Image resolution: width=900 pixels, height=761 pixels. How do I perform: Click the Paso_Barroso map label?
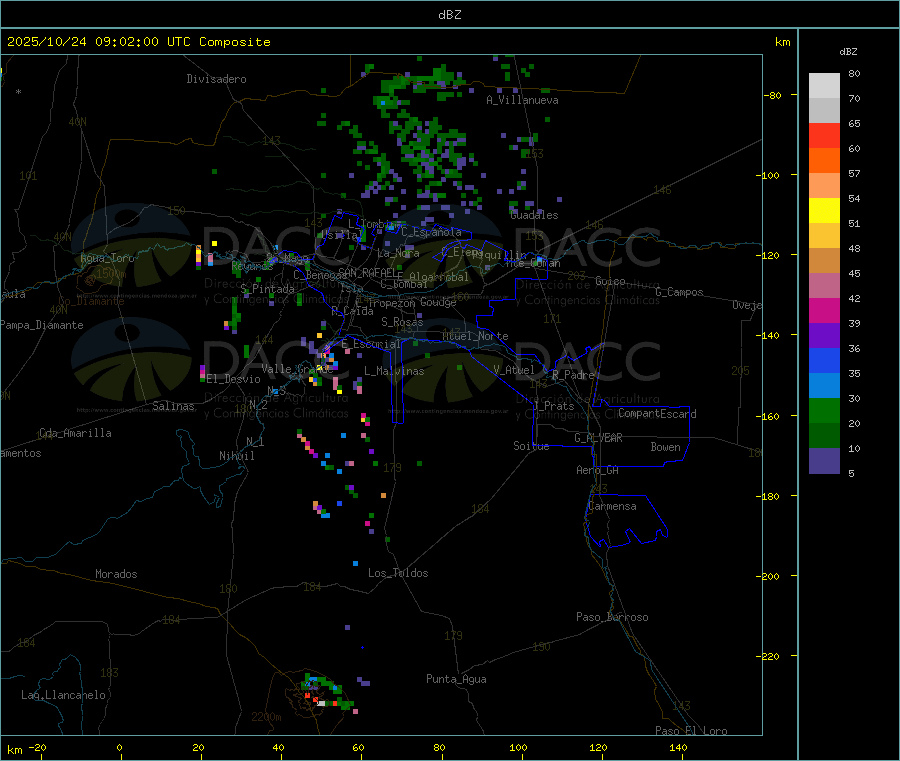click(x=612, y=617)
